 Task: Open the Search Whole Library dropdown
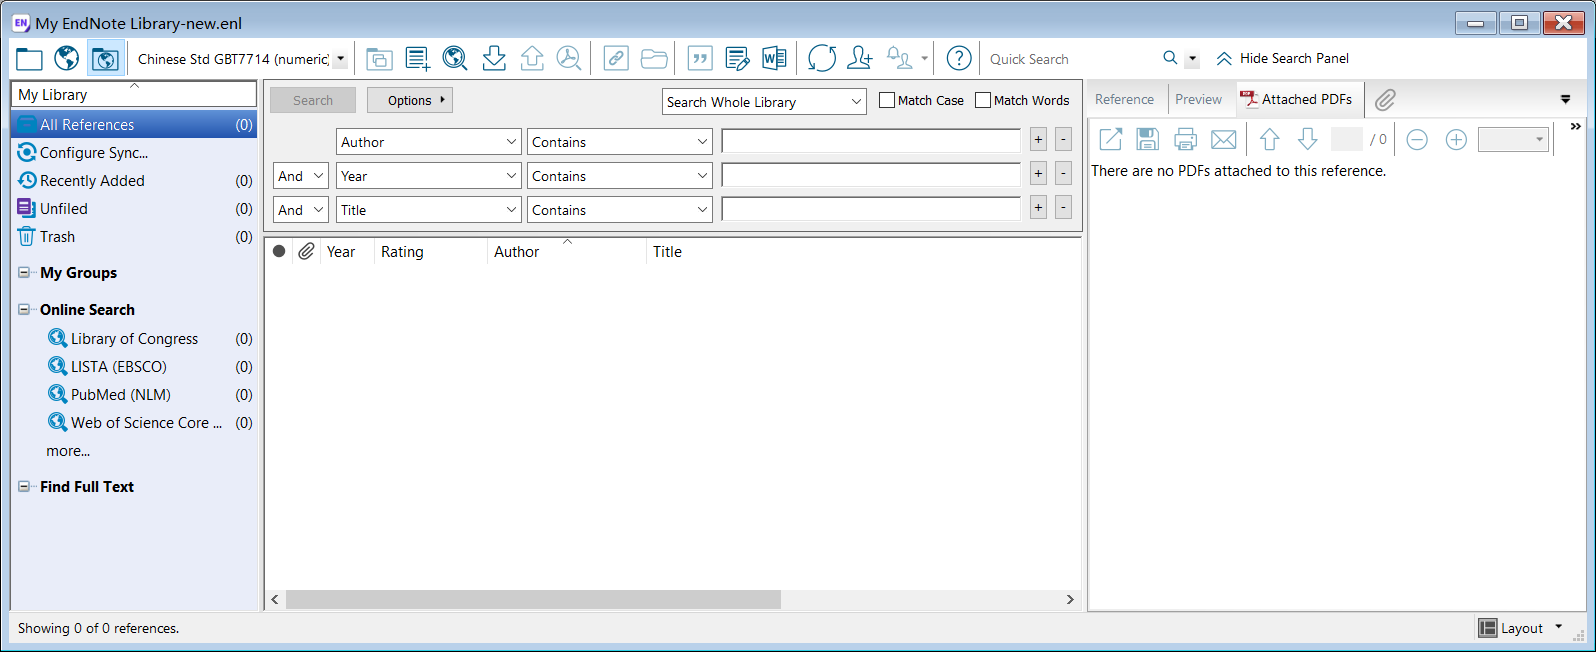[764, 102]
